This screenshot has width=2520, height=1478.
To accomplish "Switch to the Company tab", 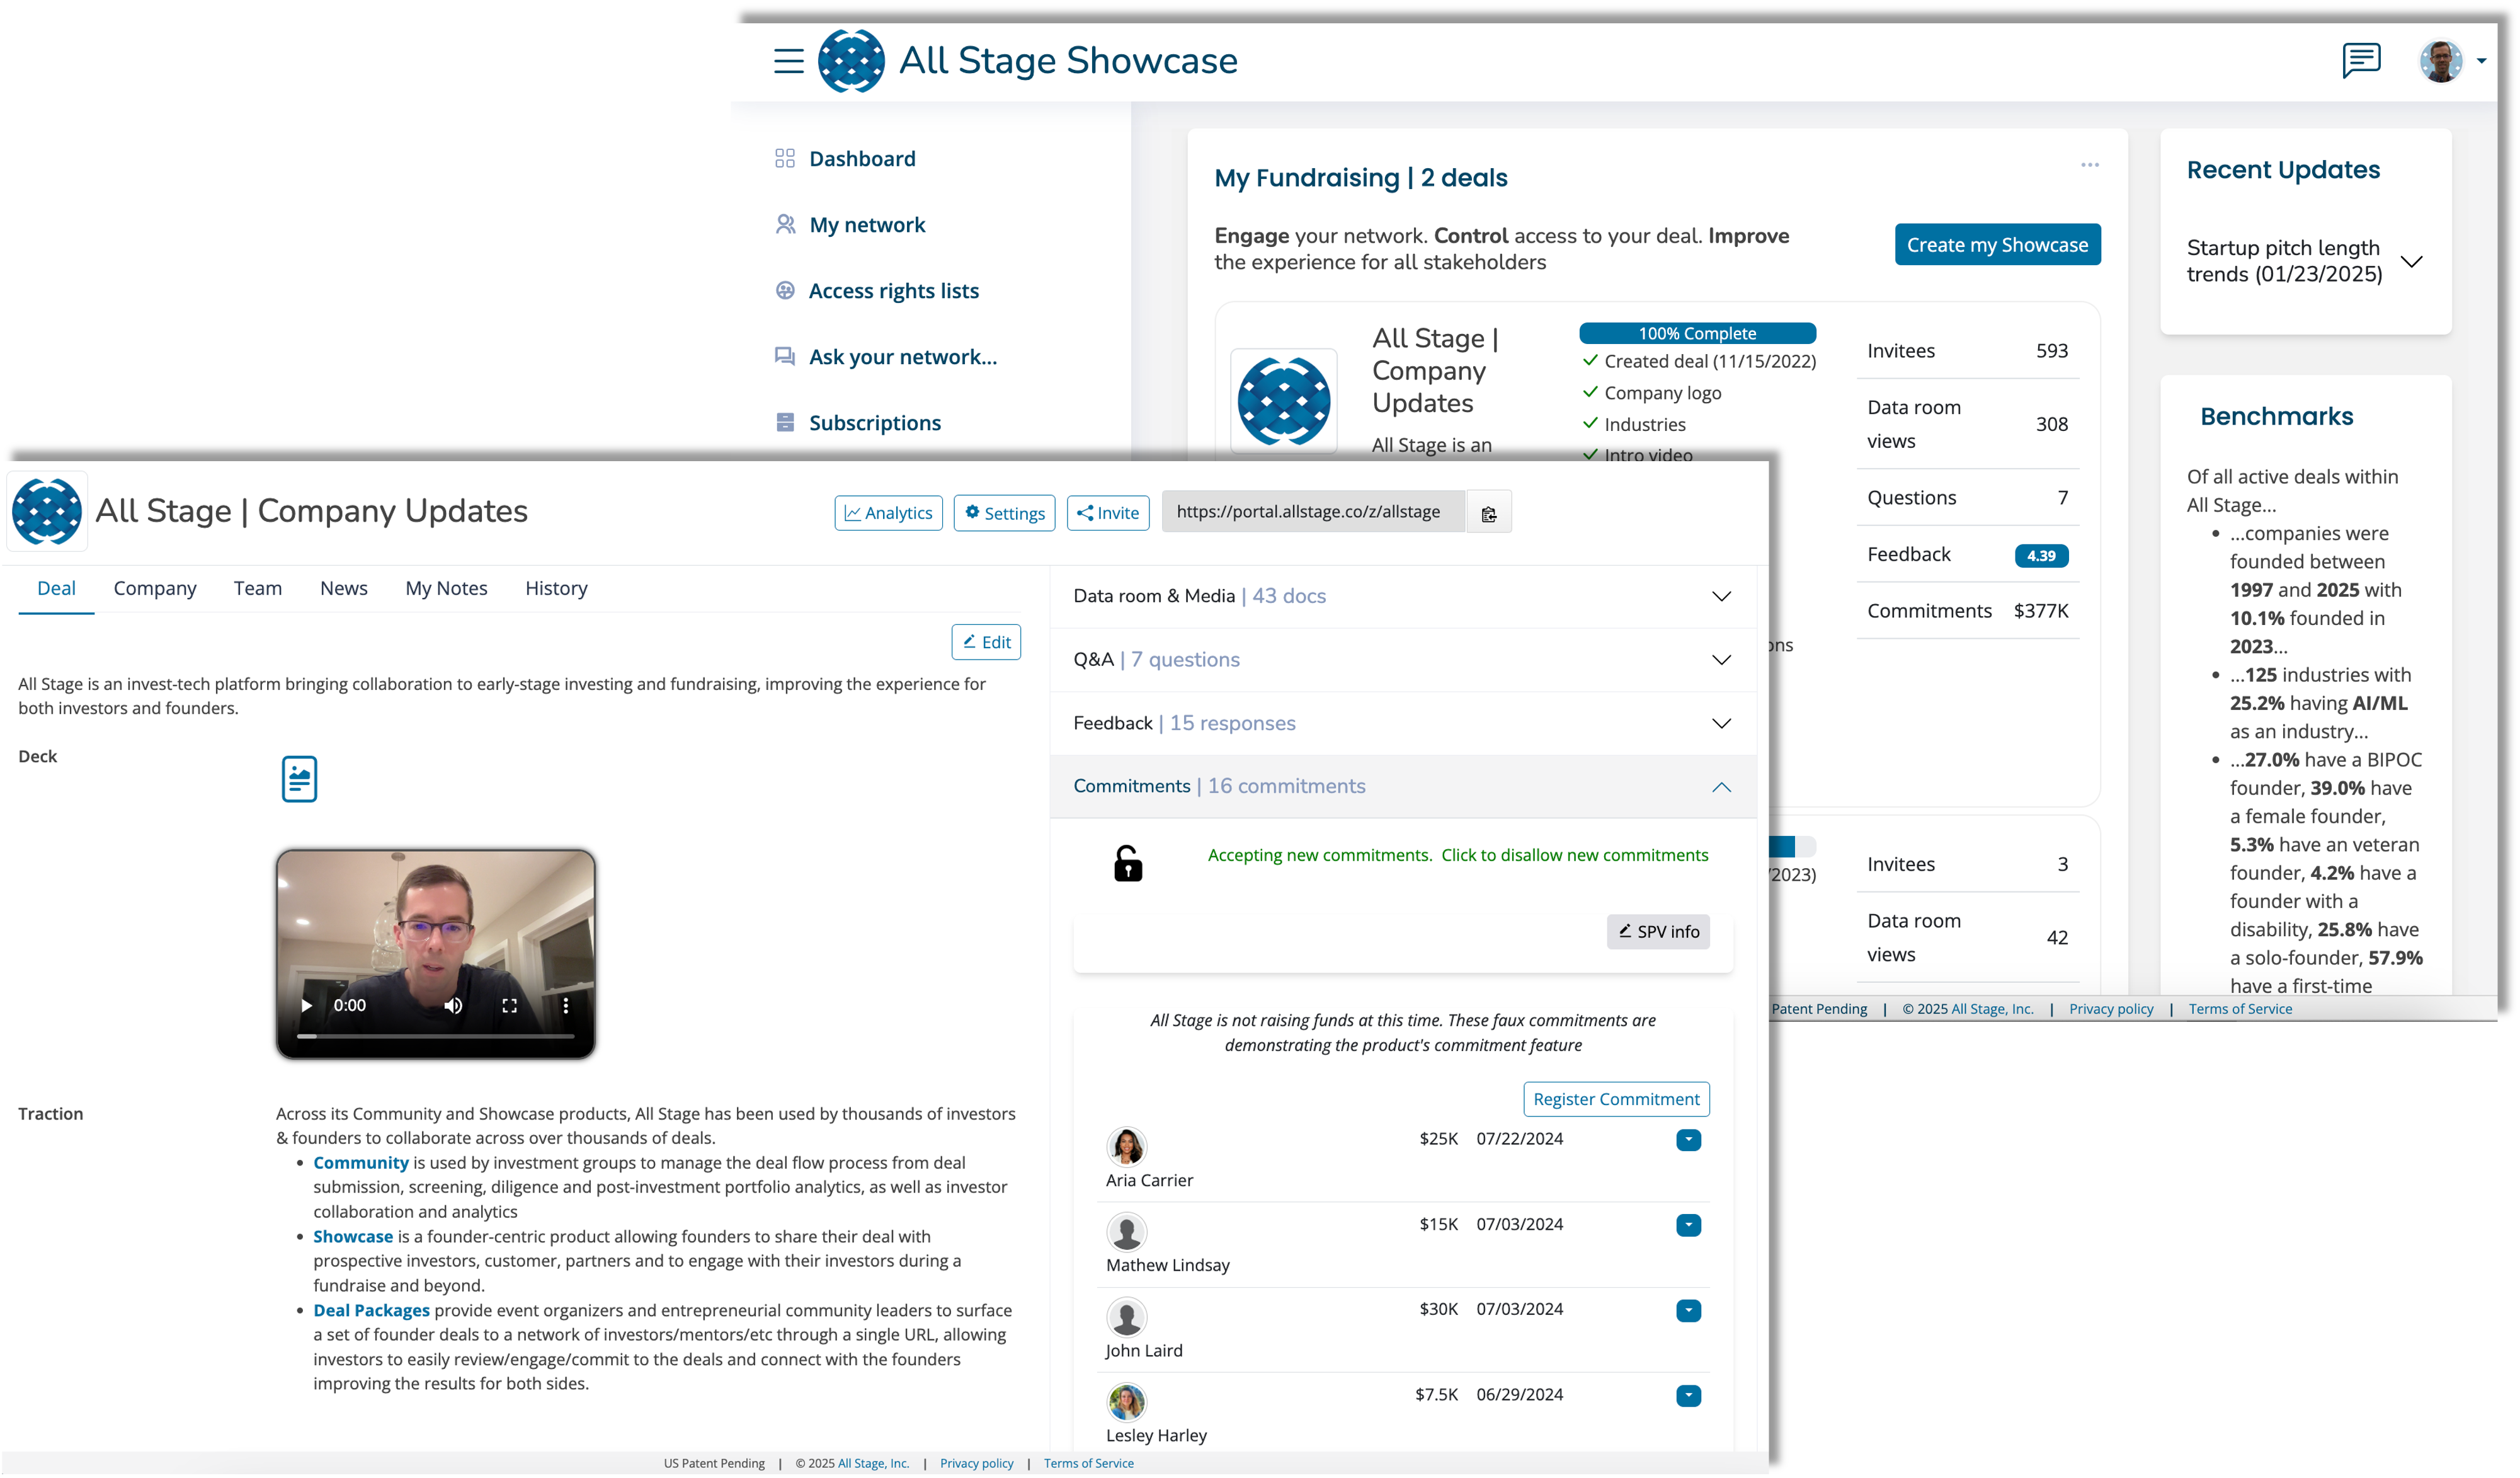I will pyautogui.click(x=155, y=588).
